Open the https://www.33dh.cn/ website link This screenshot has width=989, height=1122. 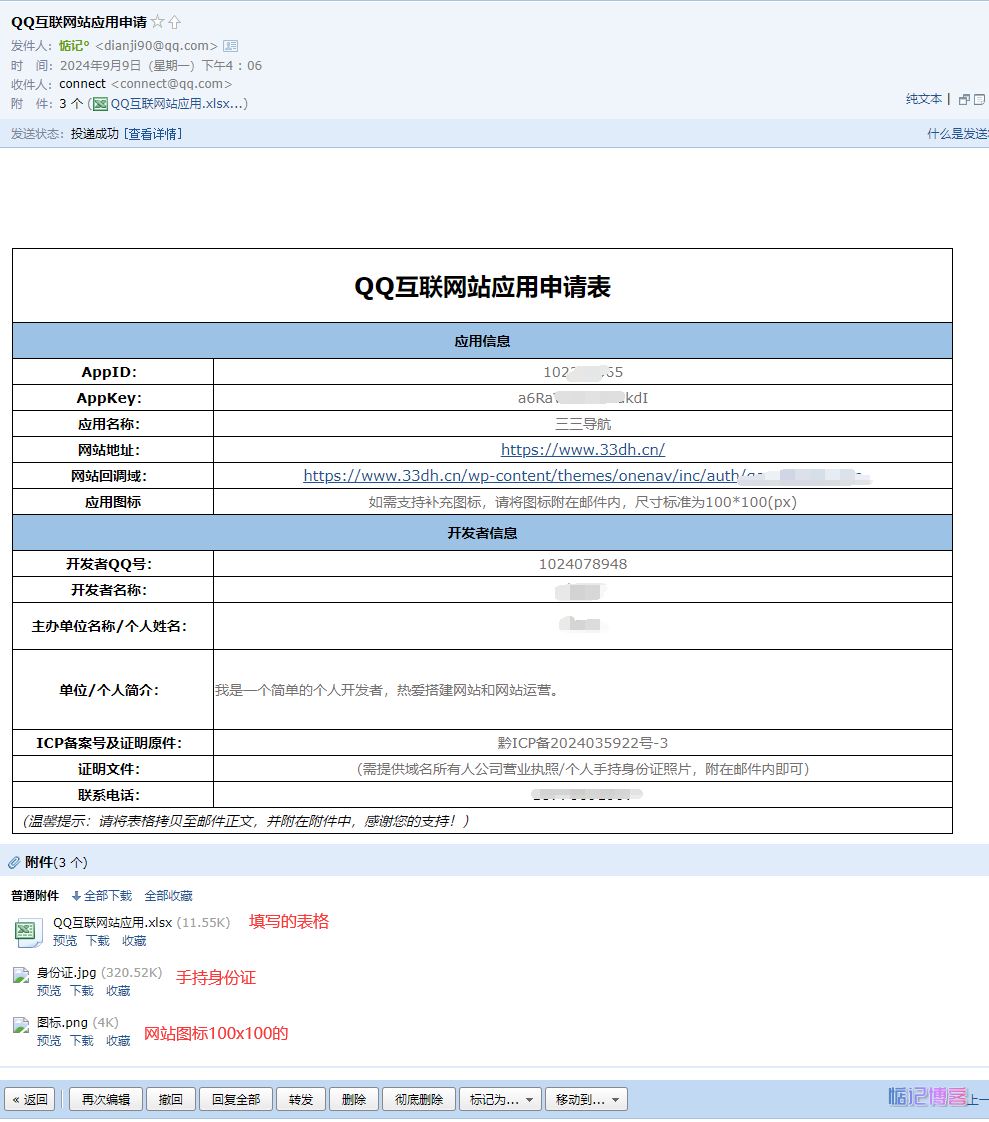pyautogui.click(x=583, y=450)
